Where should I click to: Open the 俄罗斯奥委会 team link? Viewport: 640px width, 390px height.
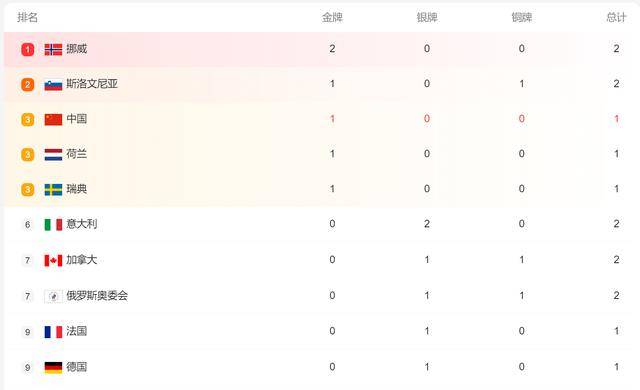[97, 296]
